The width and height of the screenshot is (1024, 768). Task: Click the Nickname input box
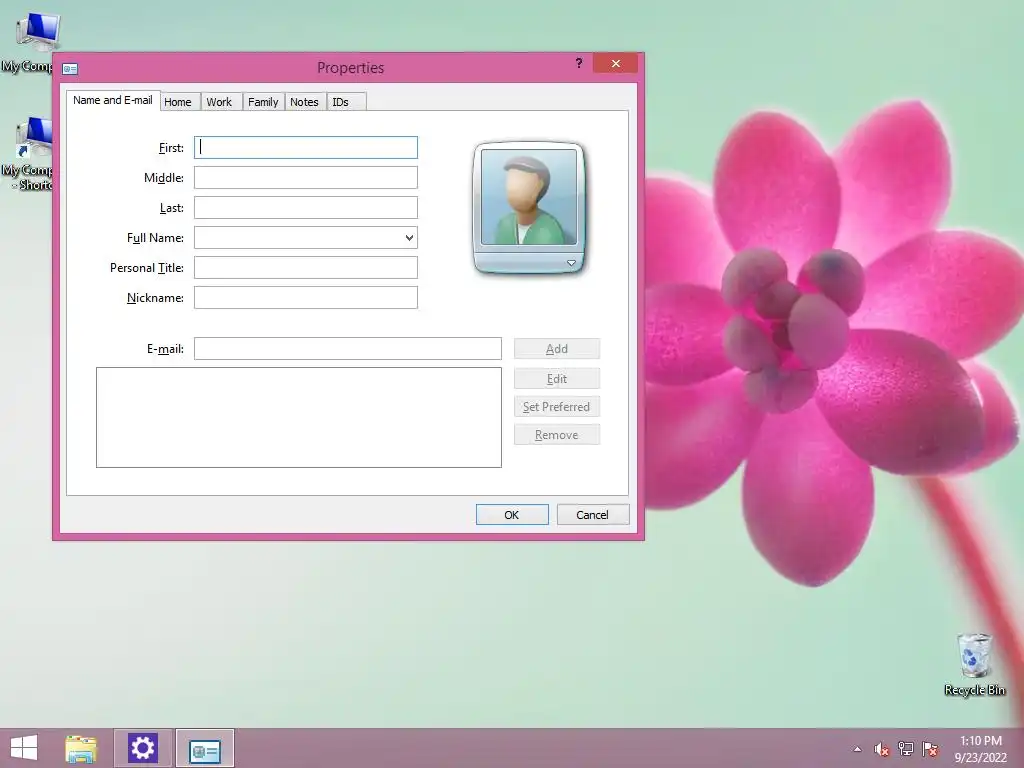coord(306,298)
